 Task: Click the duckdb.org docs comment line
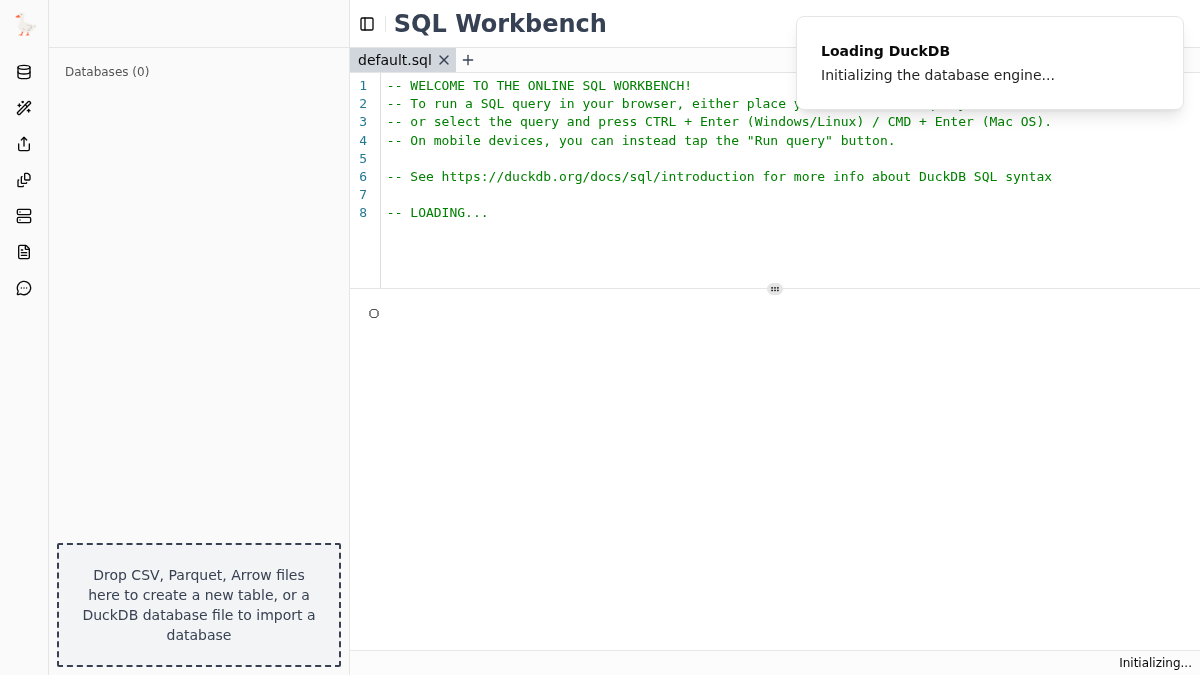[719, 177]
